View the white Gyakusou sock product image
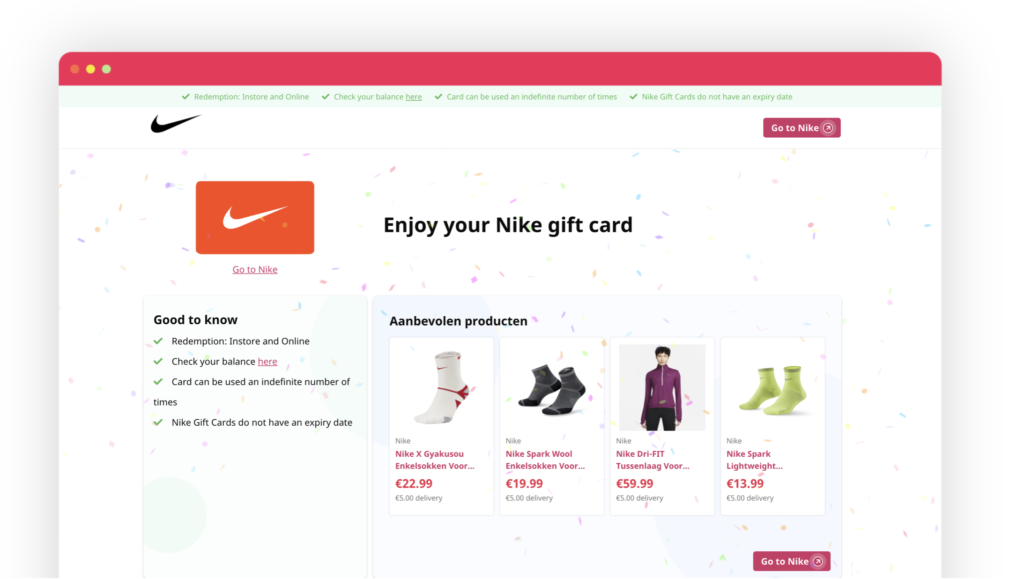The height and width of the screenshot is (579, 1024). click(441, 388)
